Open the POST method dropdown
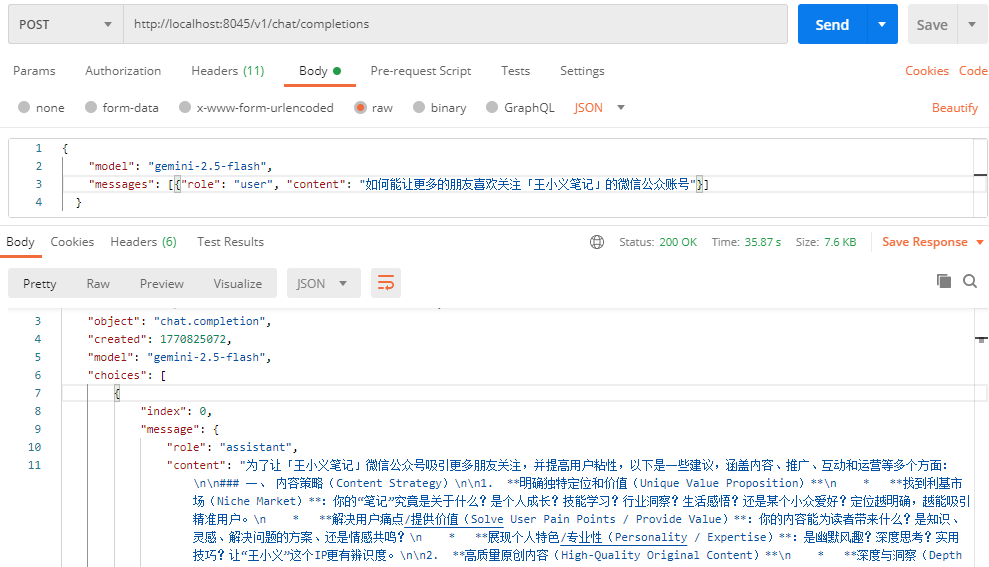This screenshot has height=567, width=989. pyautogui.click(x=65, y=24)
